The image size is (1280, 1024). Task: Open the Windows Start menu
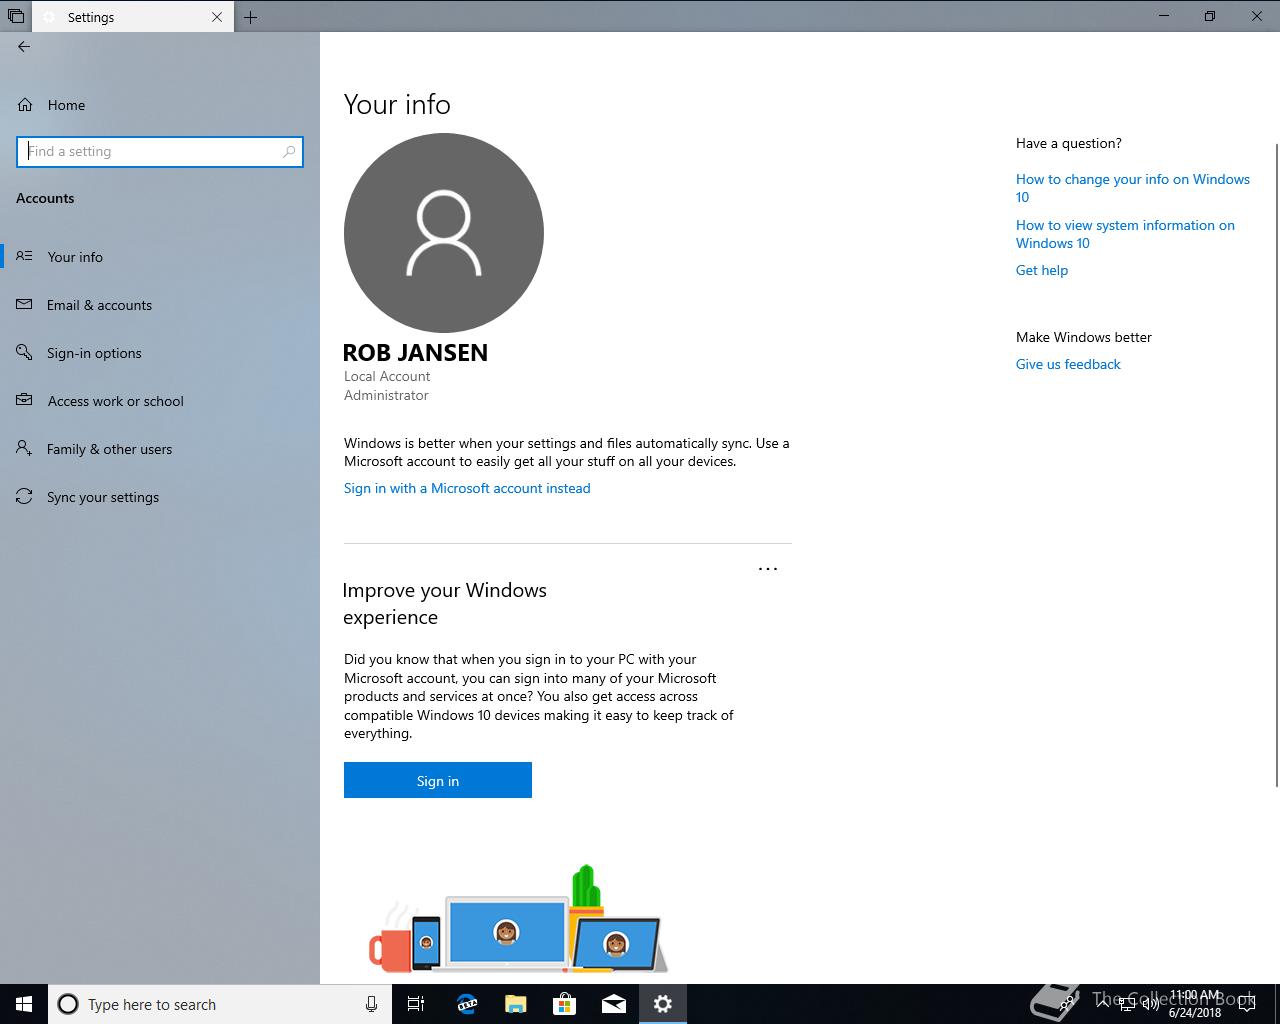click(24, 1004)
